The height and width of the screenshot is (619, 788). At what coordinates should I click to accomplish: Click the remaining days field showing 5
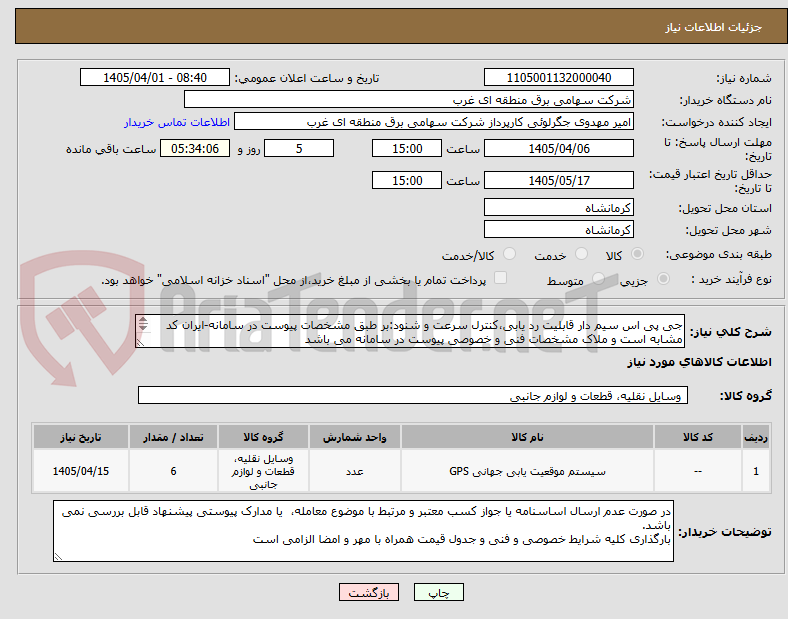click(x=299, y=148)
